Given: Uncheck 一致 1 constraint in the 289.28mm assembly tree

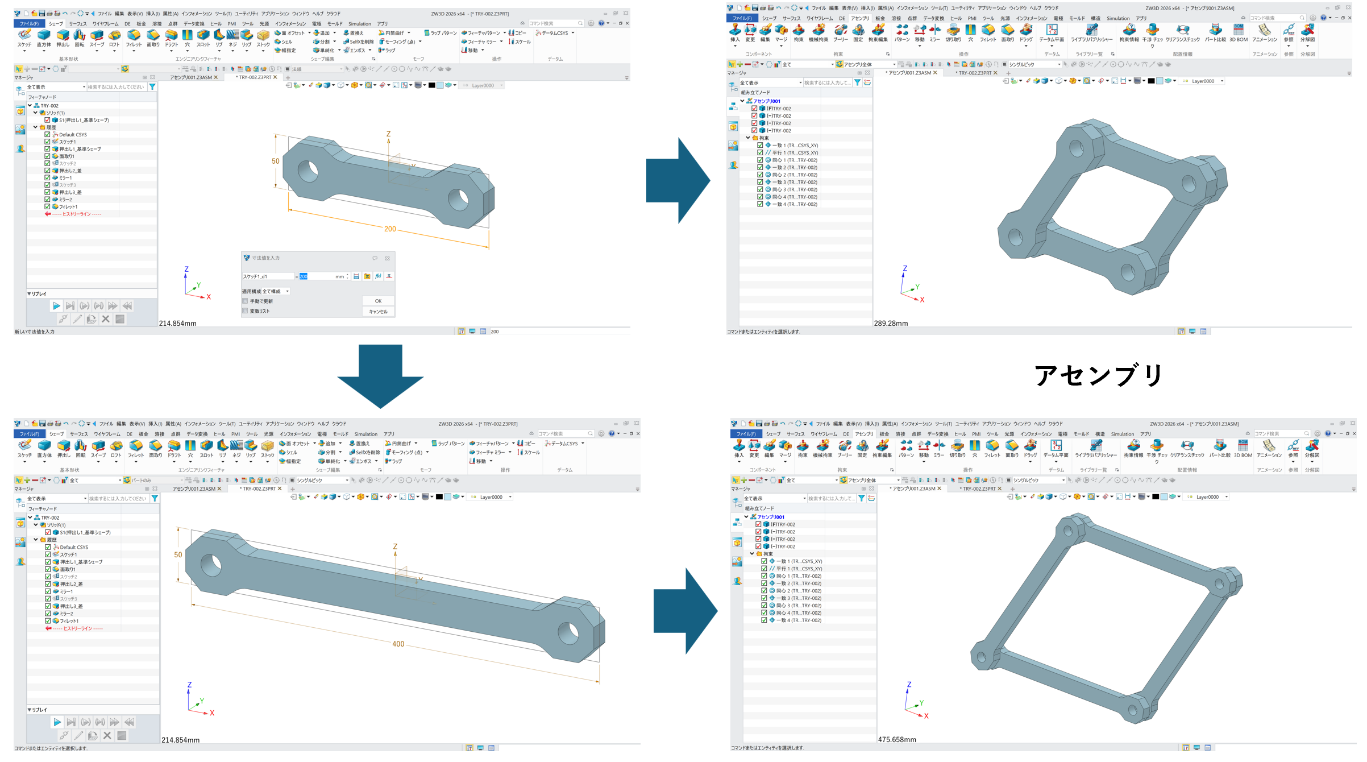Looking at the screenshot, I should point(761,145).
